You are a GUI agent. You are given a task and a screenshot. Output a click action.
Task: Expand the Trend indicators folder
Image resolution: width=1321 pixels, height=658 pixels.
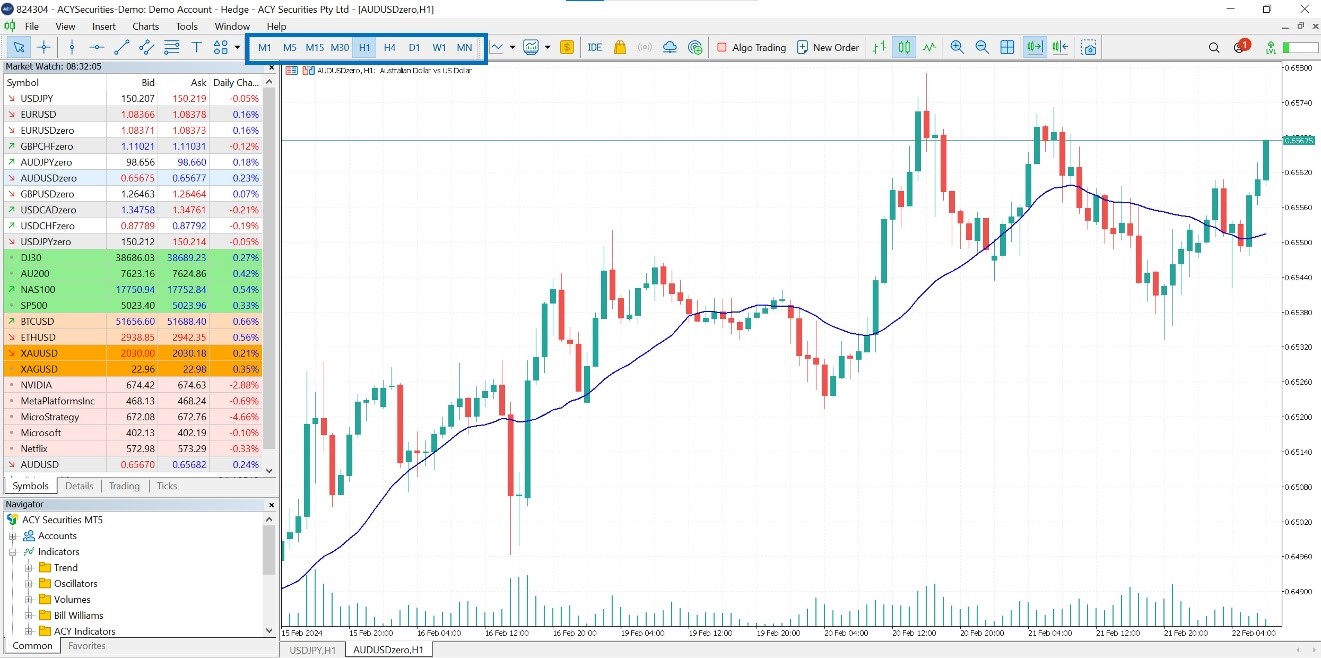click(29, 568)
